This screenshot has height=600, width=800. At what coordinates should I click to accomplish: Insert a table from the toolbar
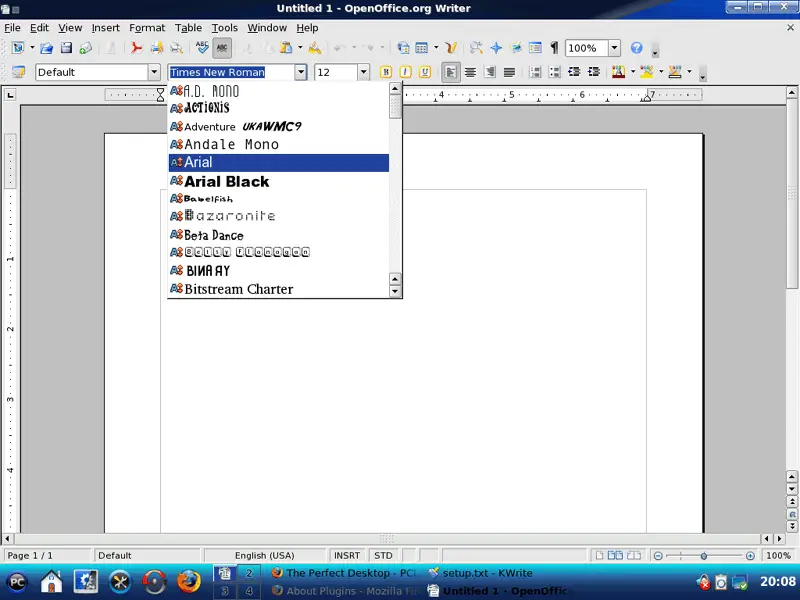pyautogui.click(x=421, y=48)
